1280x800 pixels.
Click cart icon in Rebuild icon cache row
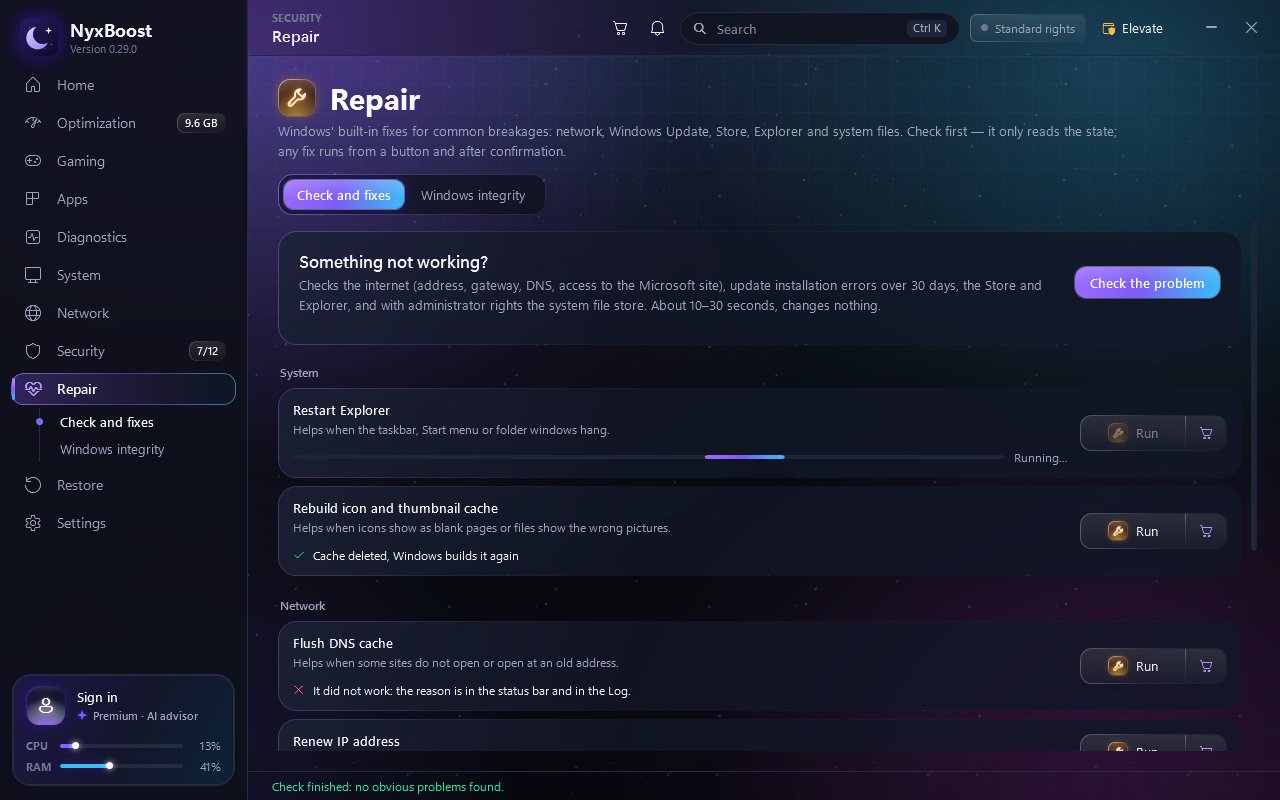click(1206, 531)
